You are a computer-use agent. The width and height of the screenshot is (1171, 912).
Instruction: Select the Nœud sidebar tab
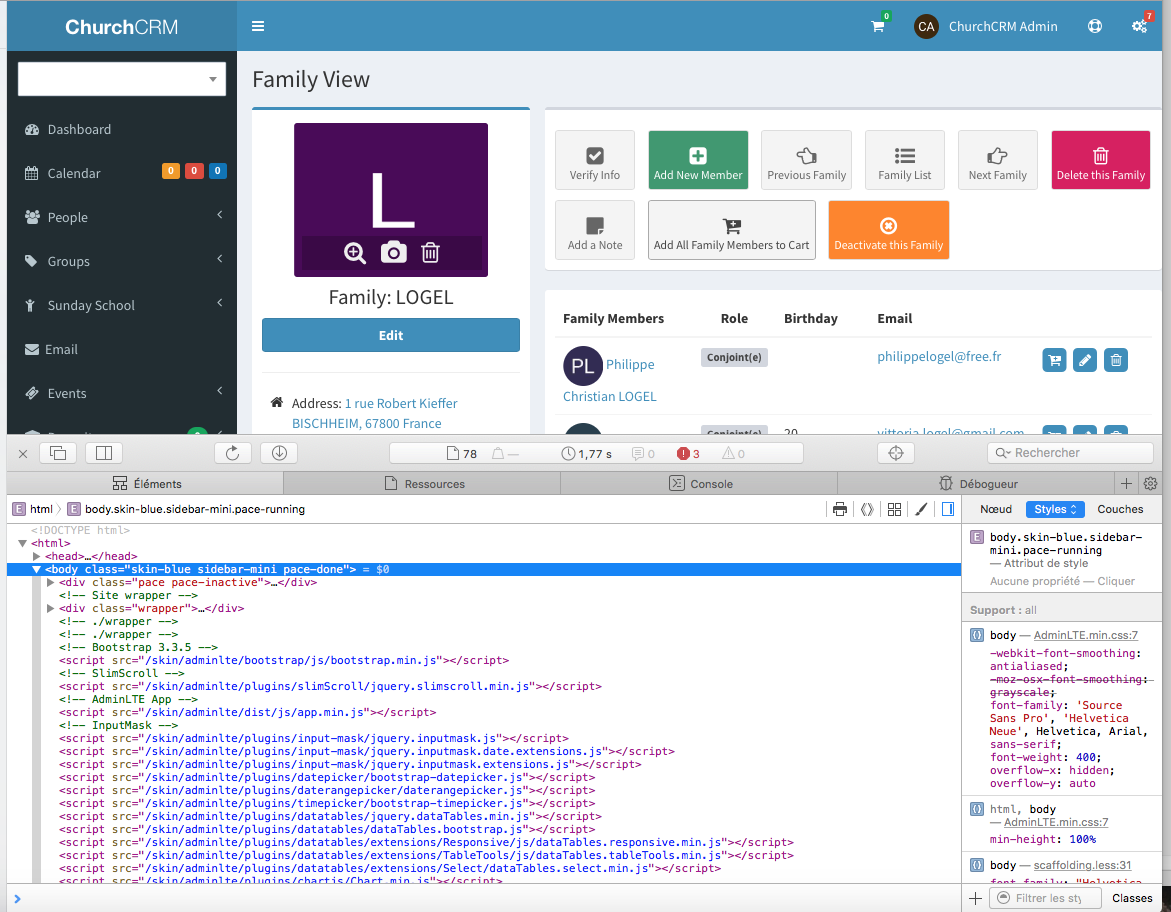pyautogui.click(x=995, y=509)
